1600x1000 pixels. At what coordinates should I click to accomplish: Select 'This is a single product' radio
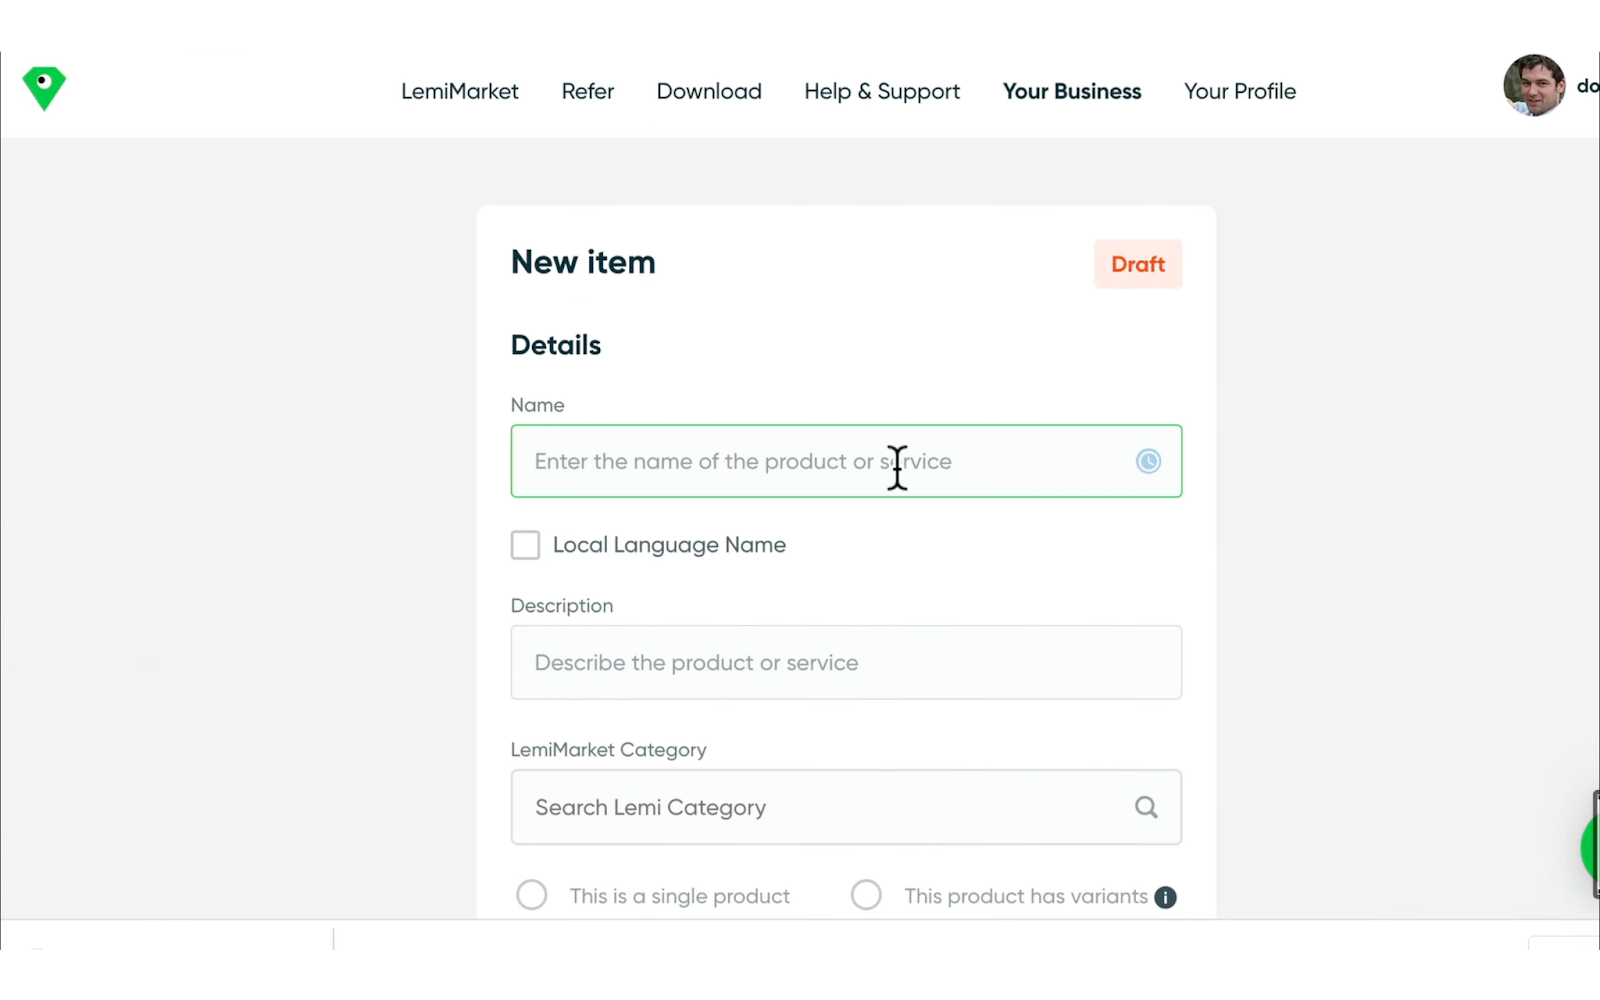tap(532, 895)
